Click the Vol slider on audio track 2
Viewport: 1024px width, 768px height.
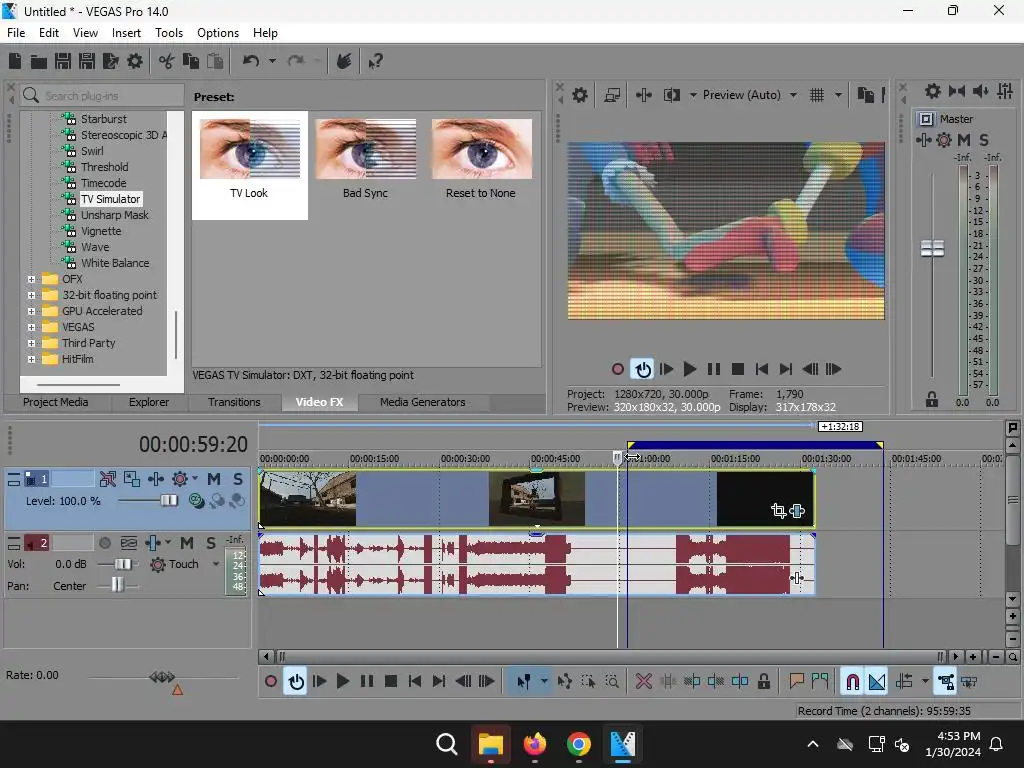pos(122,564)
